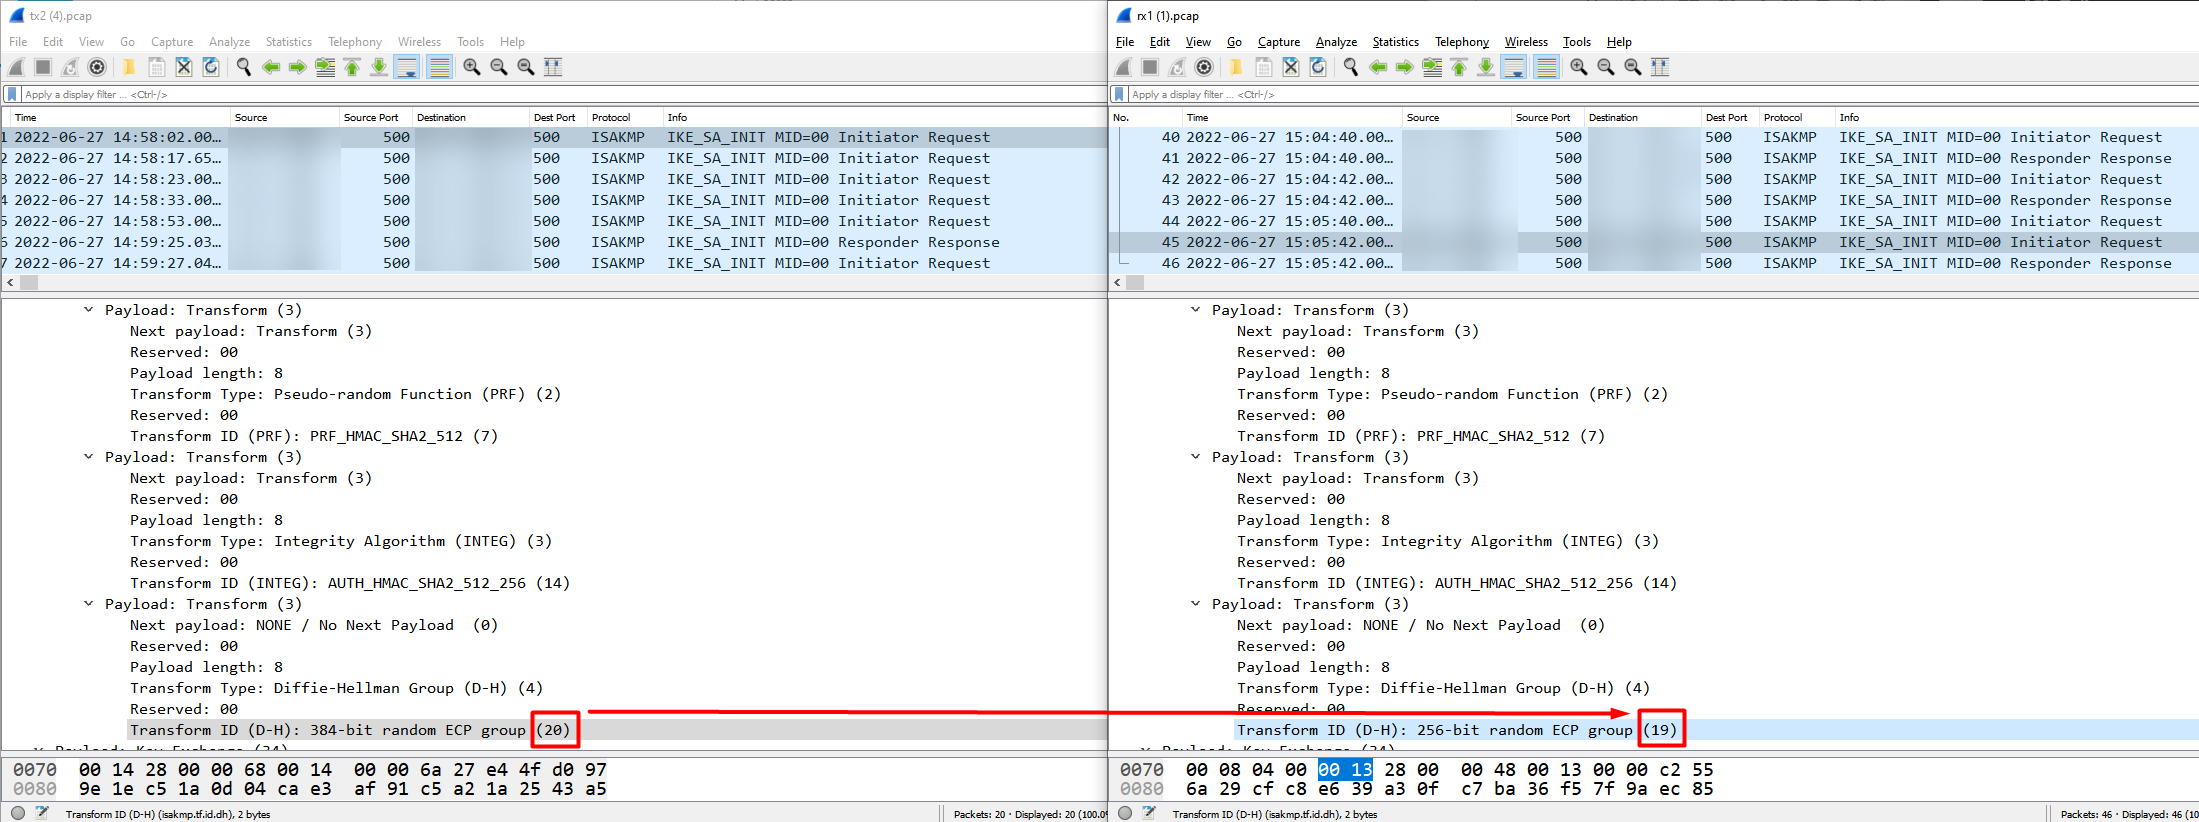The width and height of the screenshot is (2199, 822).
Task: Click Find Packet magnifier in left tx2 window
Action: coord(243,67)
